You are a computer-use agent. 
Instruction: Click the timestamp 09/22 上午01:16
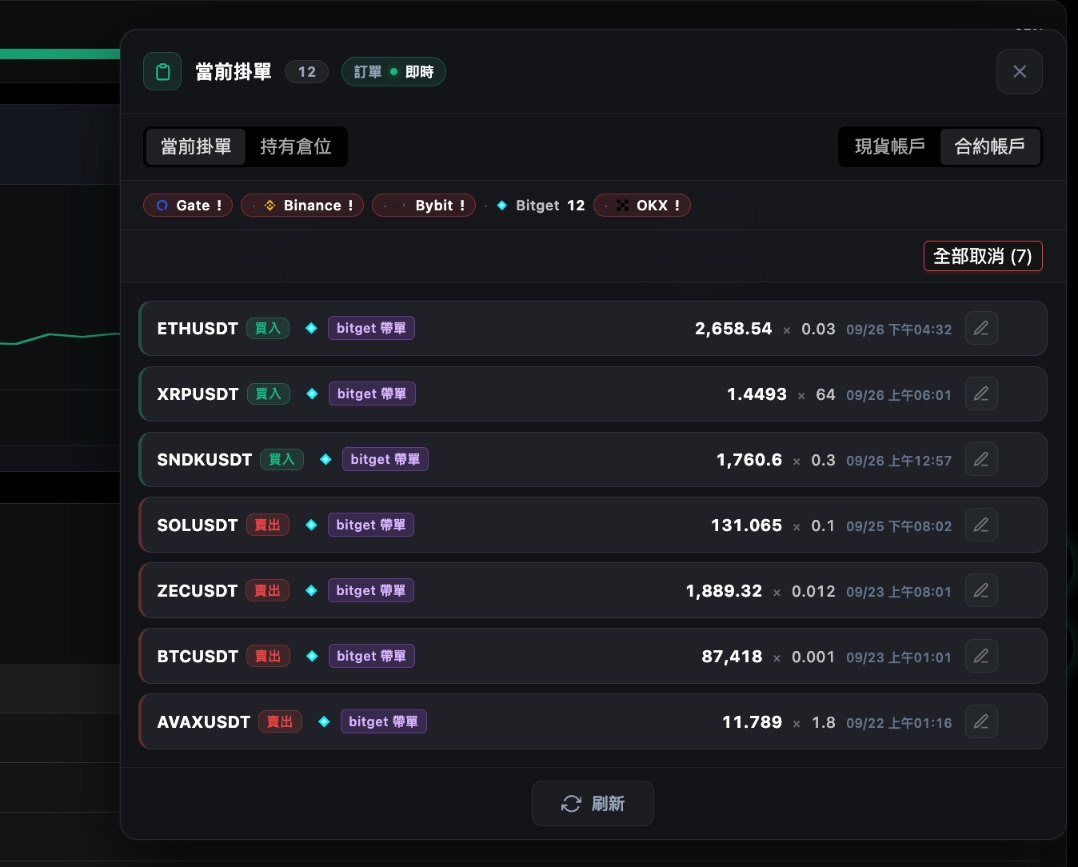899,723
